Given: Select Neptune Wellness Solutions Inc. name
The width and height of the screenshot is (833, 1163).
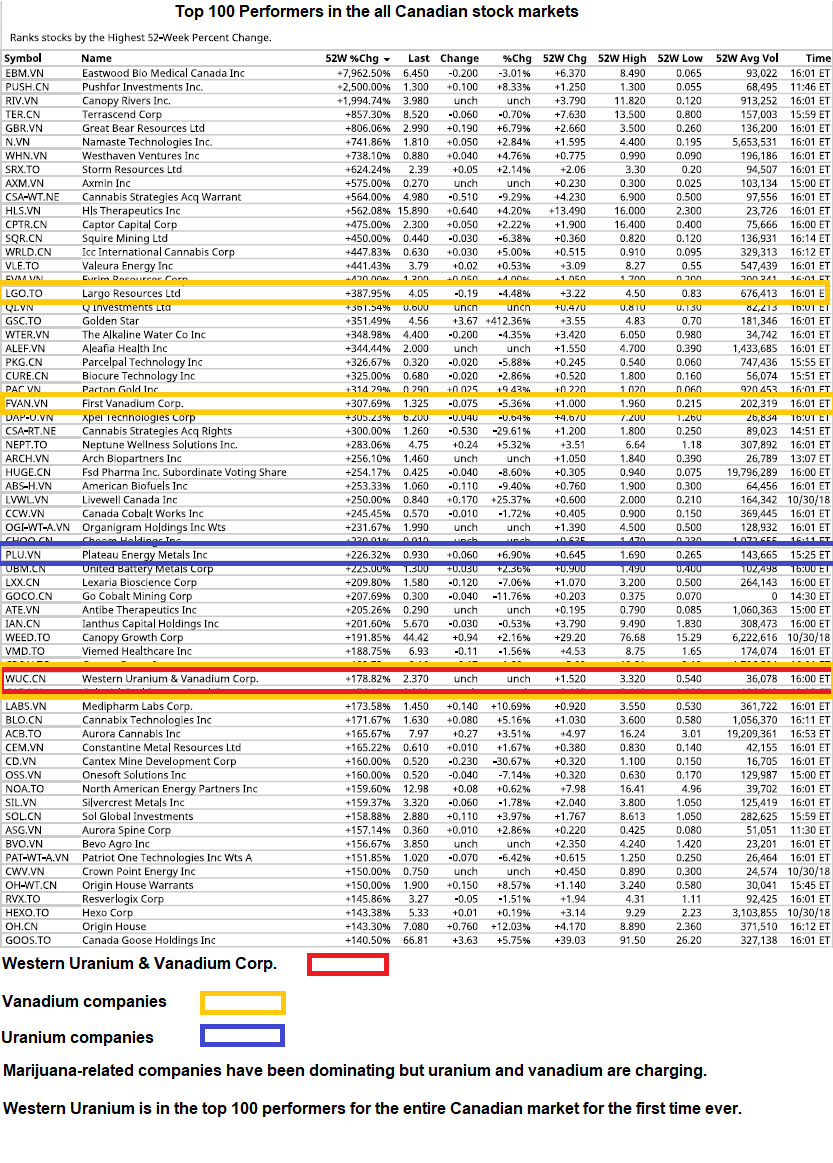Looking at the screenshot, I should [x=159, y=445].
